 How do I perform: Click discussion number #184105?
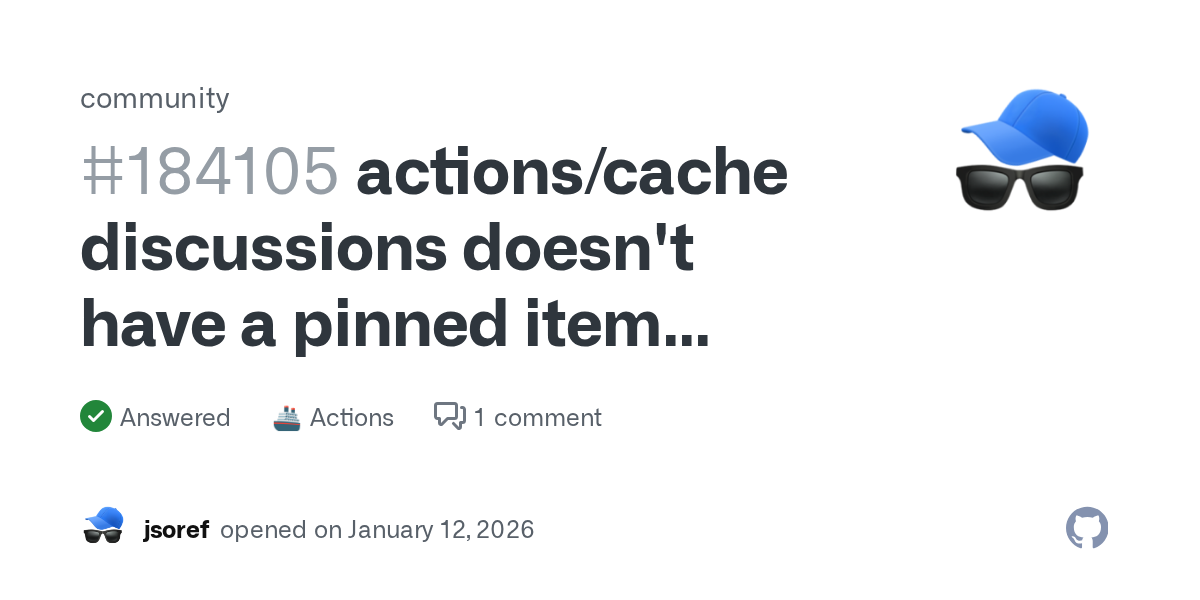pos(209,172)
